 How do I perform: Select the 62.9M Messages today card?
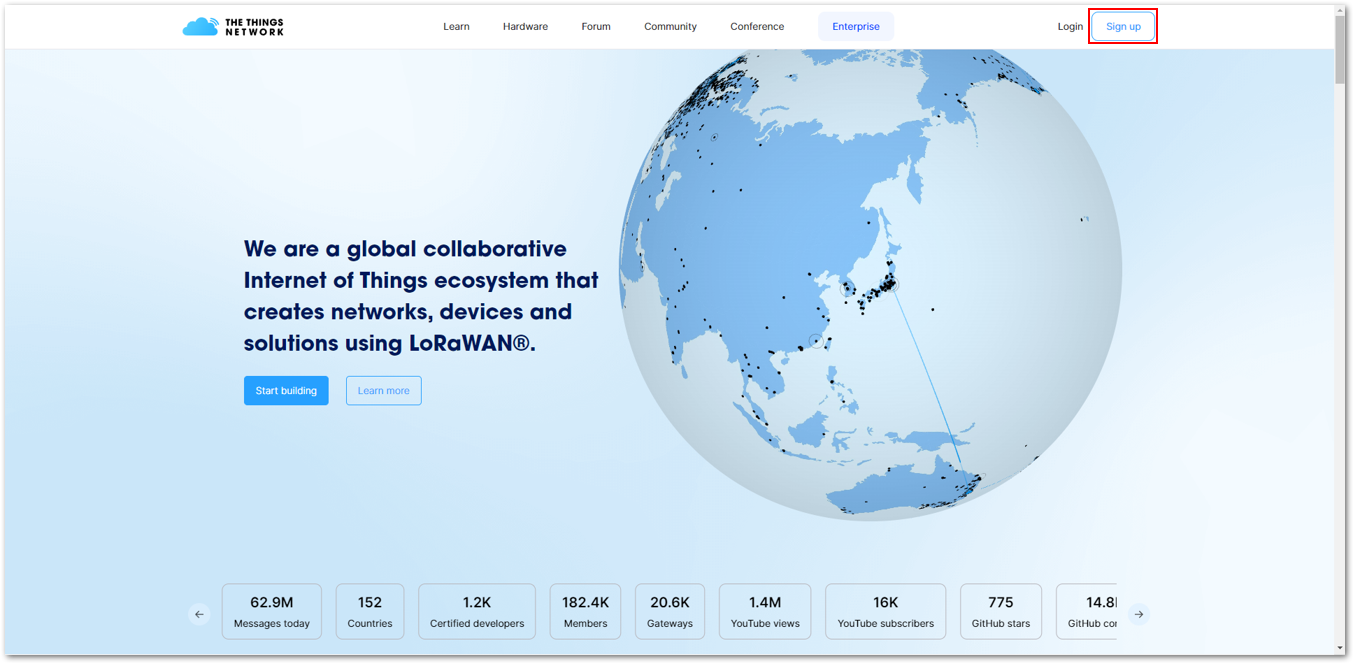272,612
